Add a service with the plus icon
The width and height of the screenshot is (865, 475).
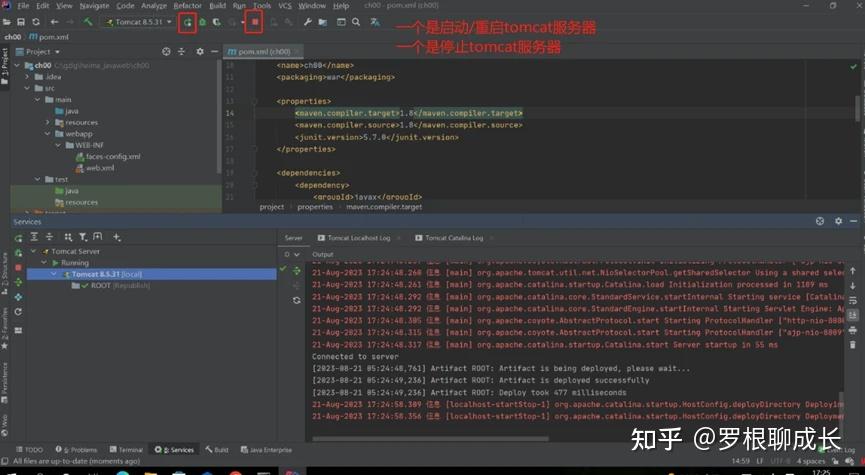pyautogui.click(x=116, y=237)
